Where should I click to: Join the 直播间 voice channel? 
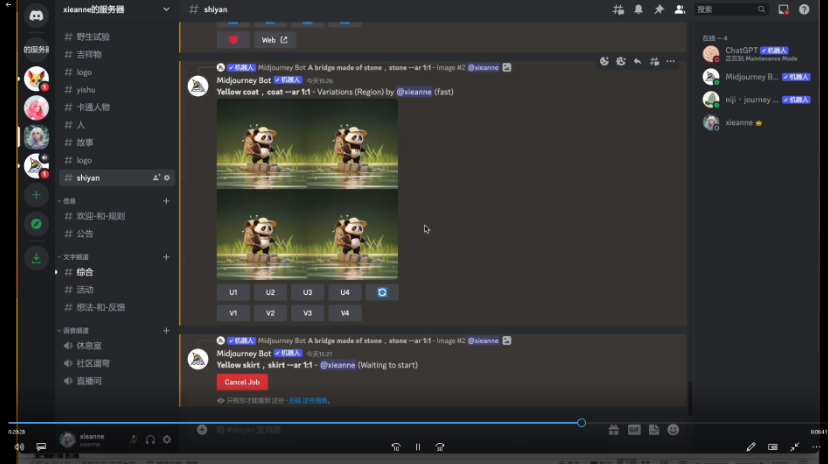(117, 381)
